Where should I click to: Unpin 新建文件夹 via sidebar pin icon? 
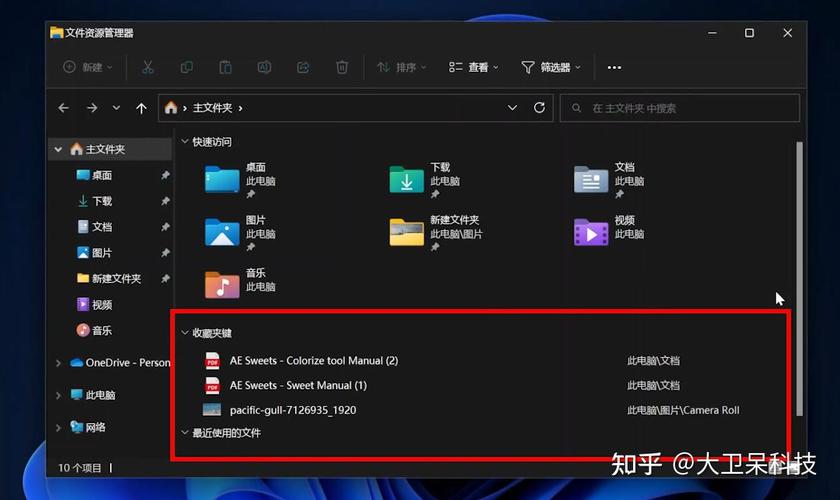point(165,279)
